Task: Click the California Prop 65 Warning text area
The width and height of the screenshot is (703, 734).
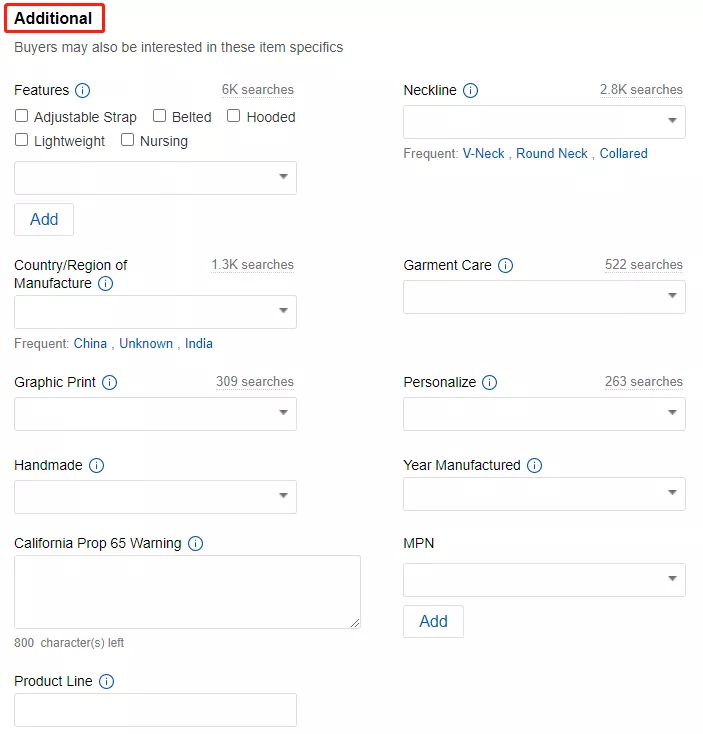Action: (x=187, y=592)
